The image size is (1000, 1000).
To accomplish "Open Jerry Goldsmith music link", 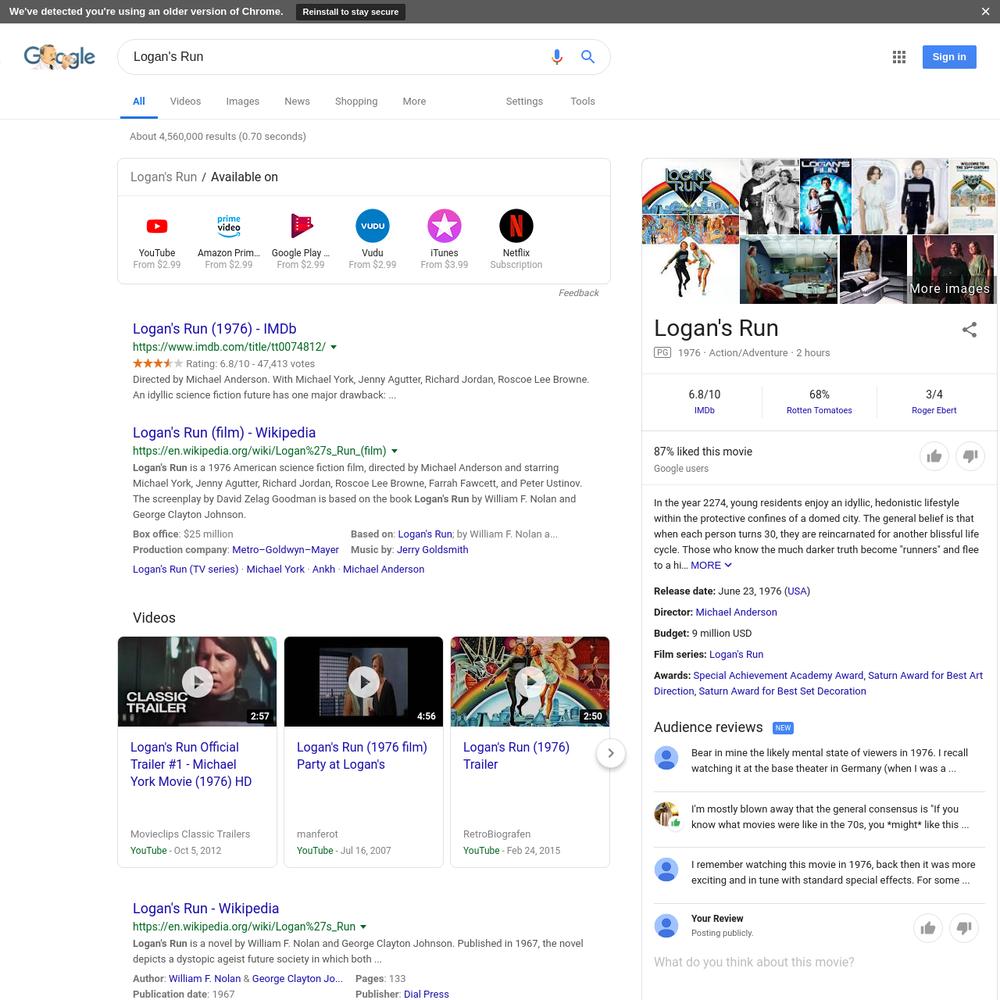I will [432, 550].
